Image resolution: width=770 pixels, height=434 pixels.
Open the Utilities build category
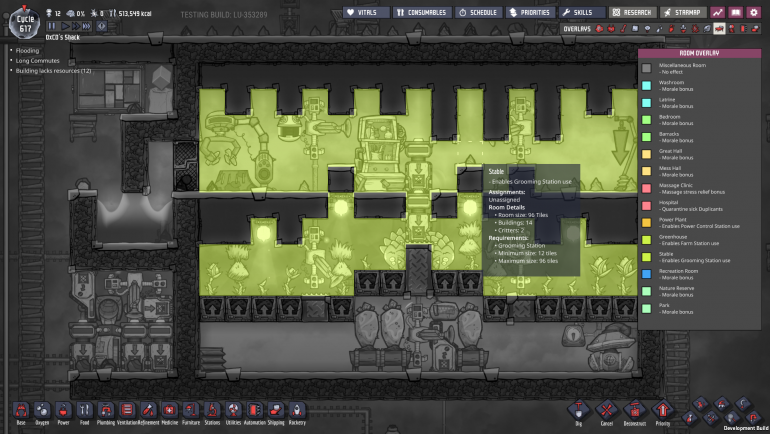coord(233,410)
